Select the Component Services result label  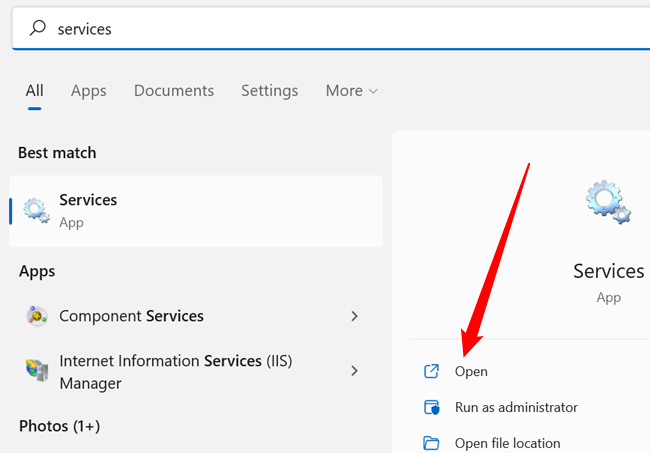pyautogui.click(x=131, y=316)
